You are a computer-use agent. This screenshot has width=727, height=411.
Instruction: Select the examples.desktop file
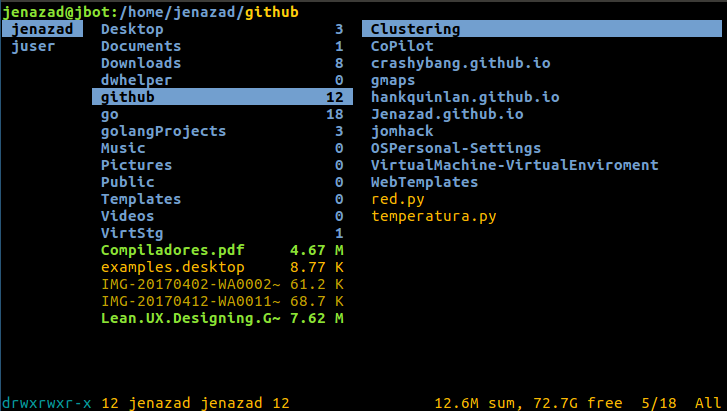tap(223, 267)
